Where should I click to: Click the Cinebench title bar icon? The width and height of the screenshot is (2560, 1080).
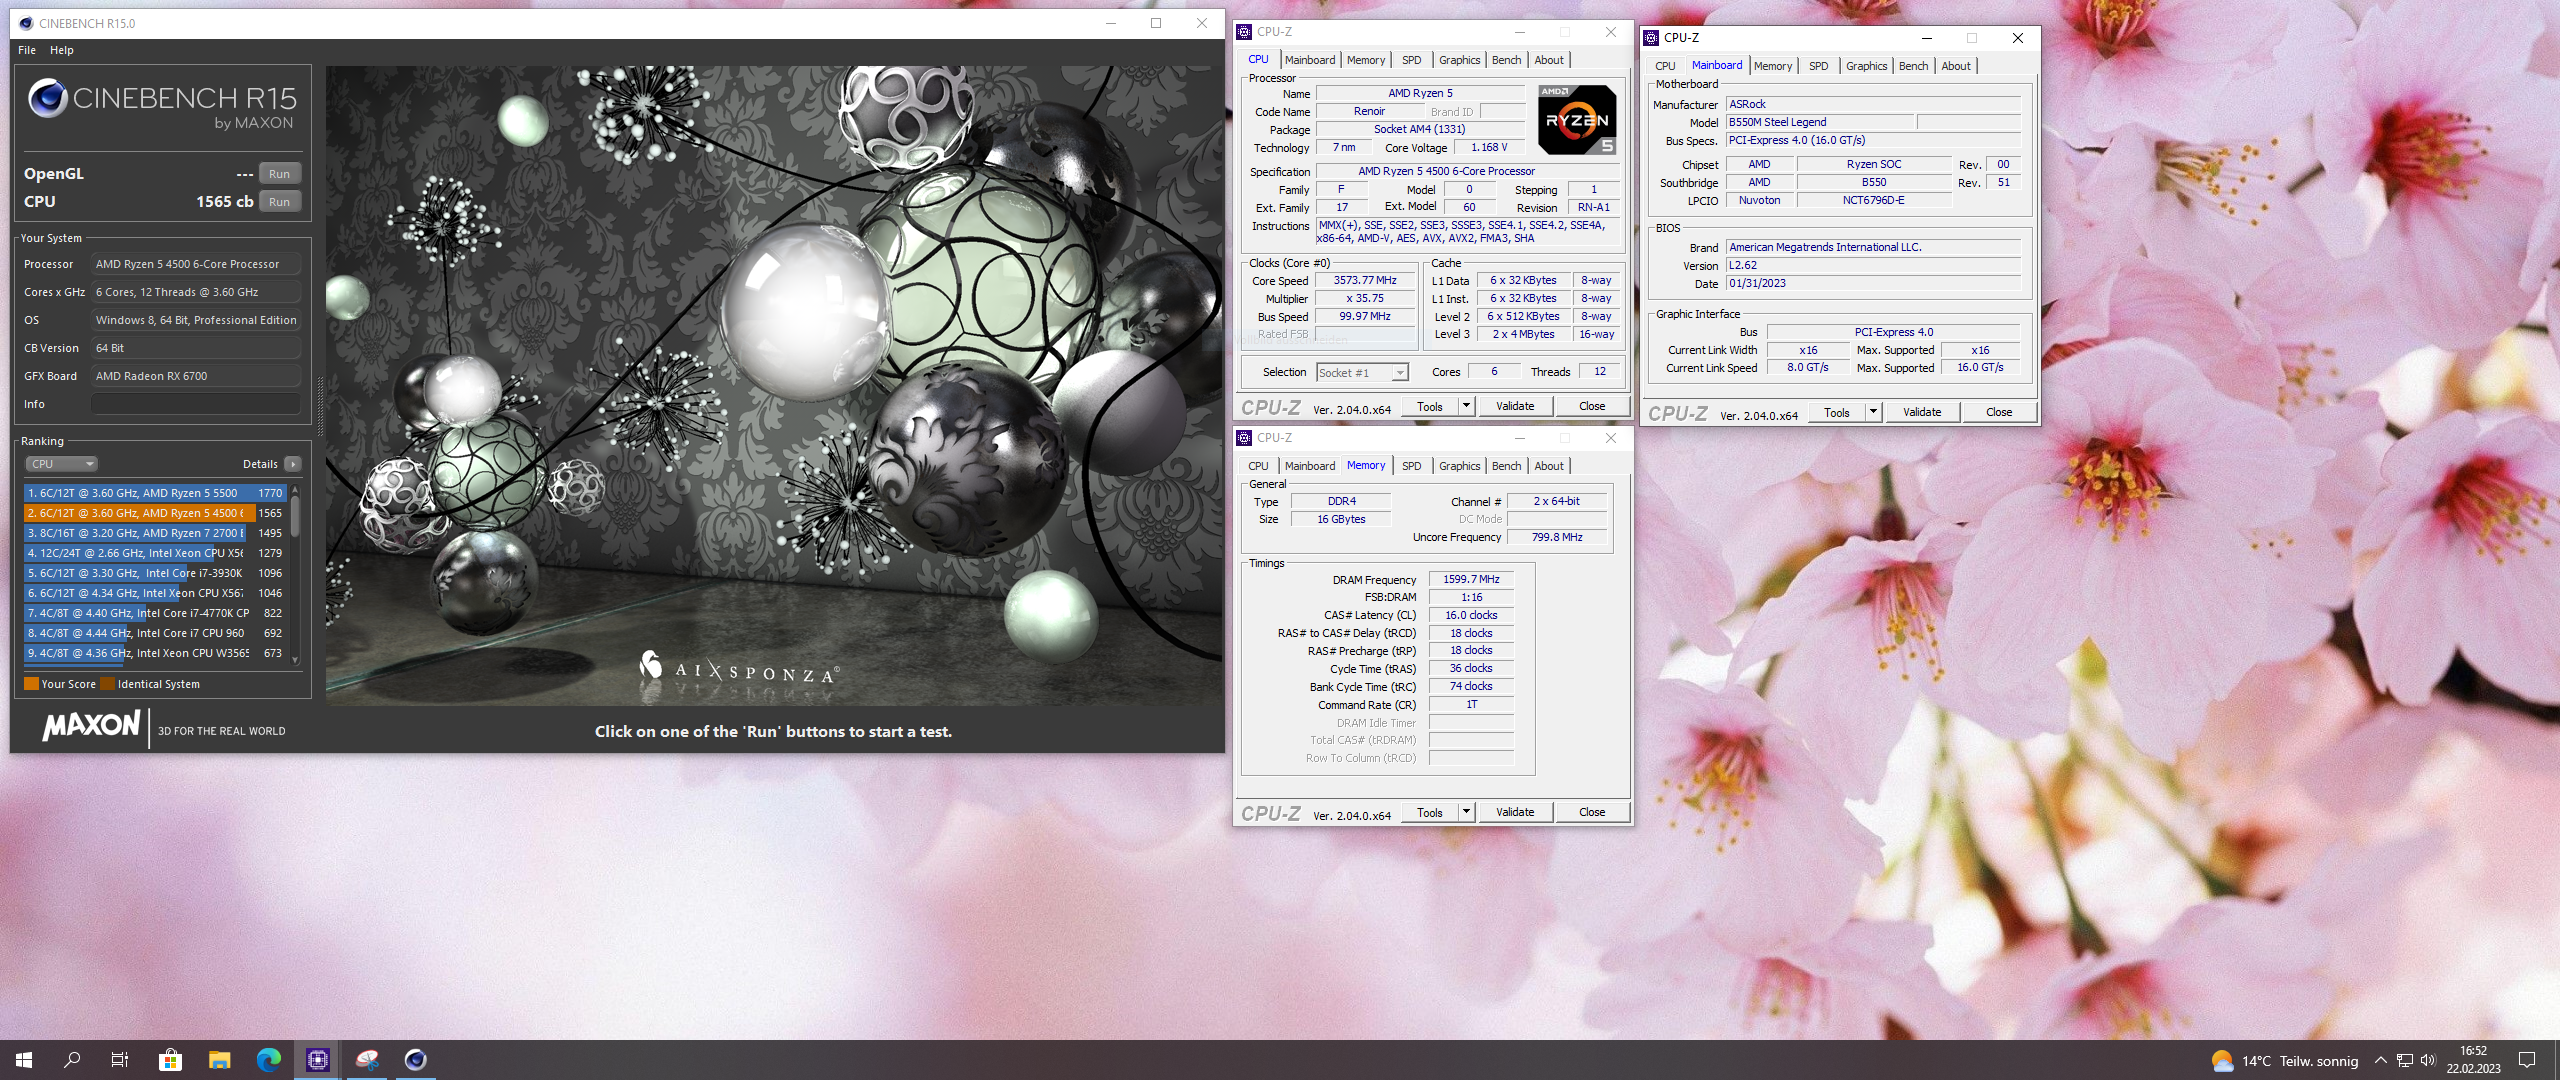(x=25, y=23)
